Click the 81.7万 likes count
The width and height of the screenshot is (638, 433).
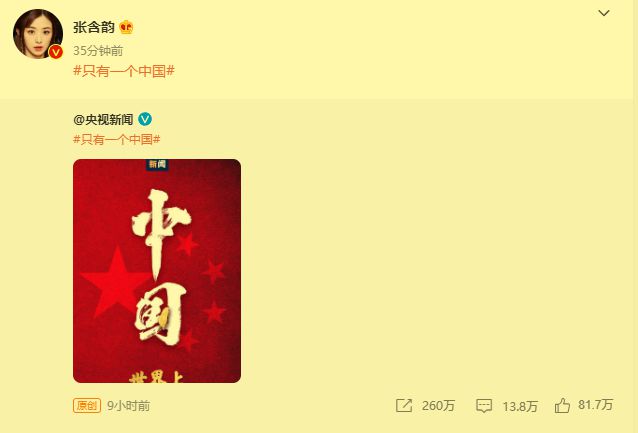(595, 405)
